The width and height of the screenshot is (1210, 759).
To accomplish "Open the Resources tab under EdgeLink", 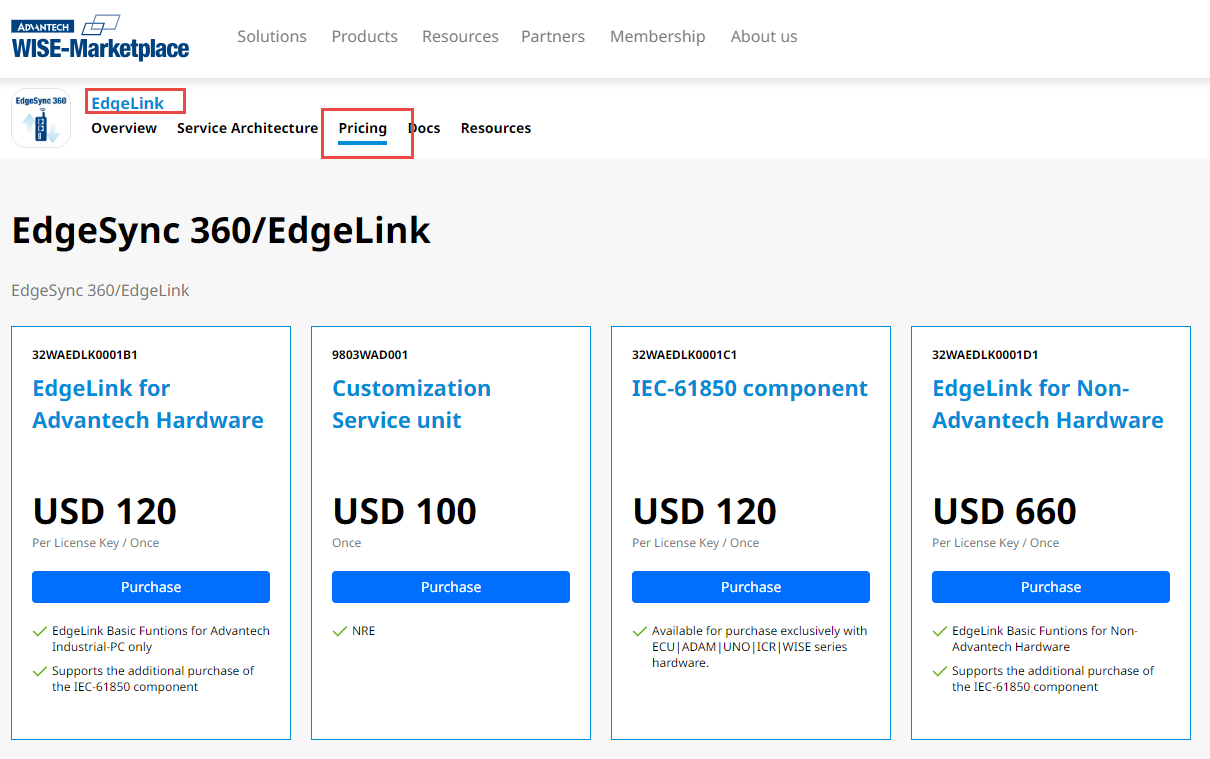I will (x=495, y=128).
